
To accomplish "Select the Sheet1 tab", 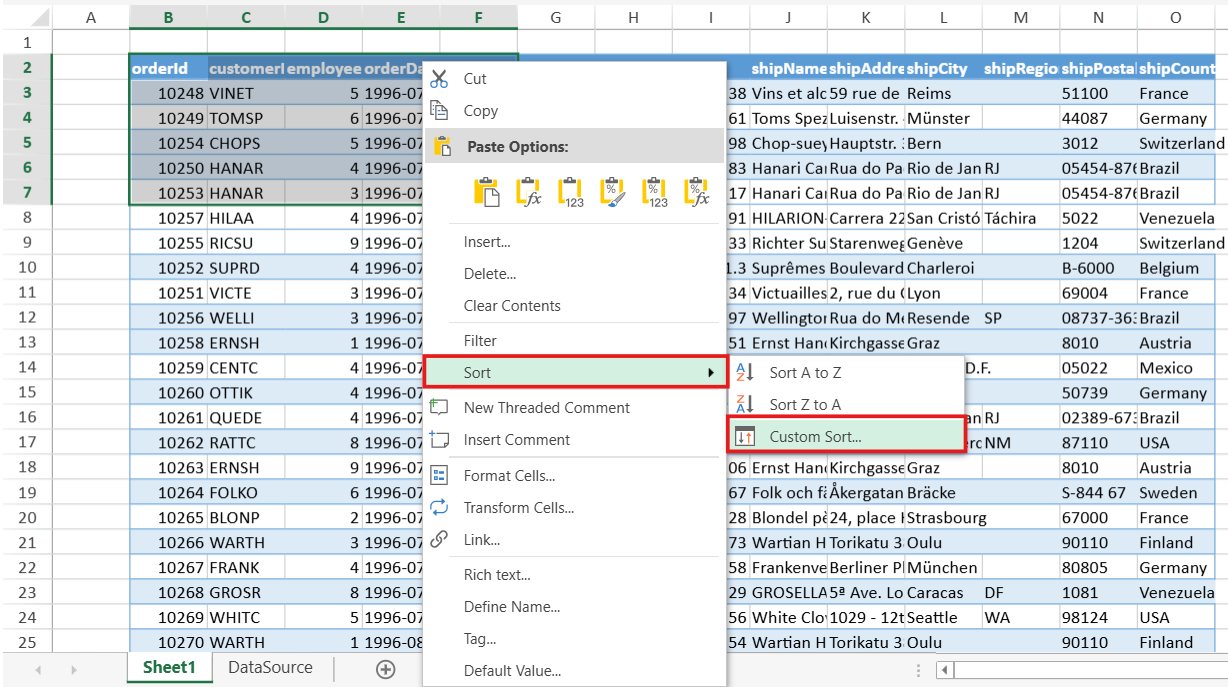I will tap(169, 668).
